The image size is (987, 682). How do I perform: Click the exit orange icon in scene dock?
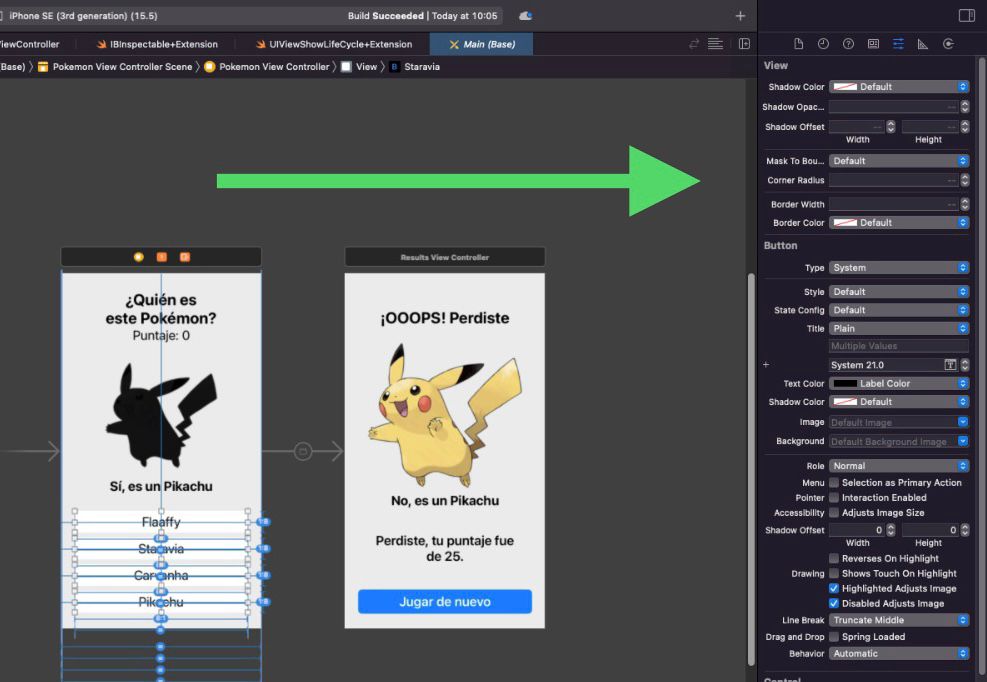(184, 257)
